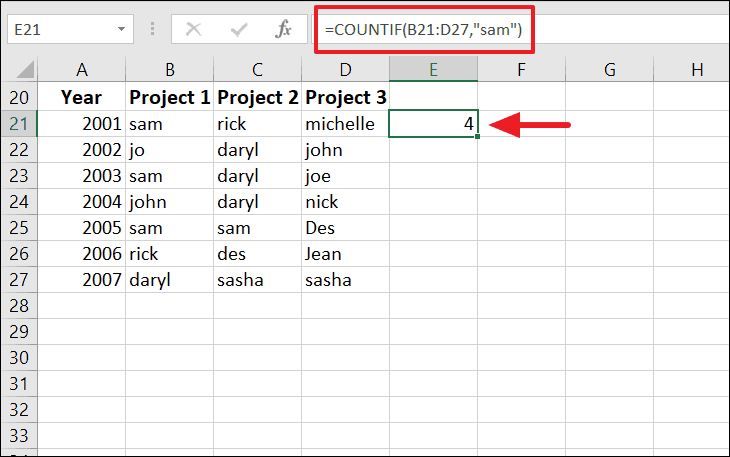Select column G header

coord(609,69)
